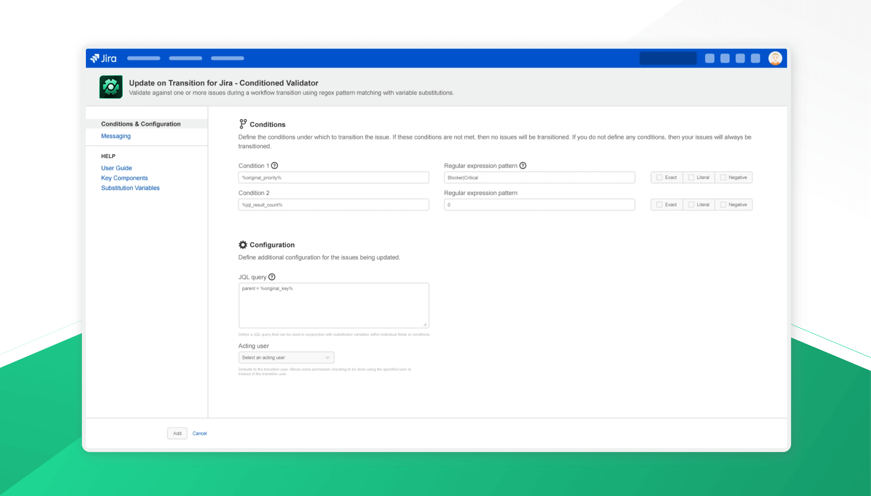
Task: Enable Literal checkbox for Condition 1
Action: click(x=691, y=178)
